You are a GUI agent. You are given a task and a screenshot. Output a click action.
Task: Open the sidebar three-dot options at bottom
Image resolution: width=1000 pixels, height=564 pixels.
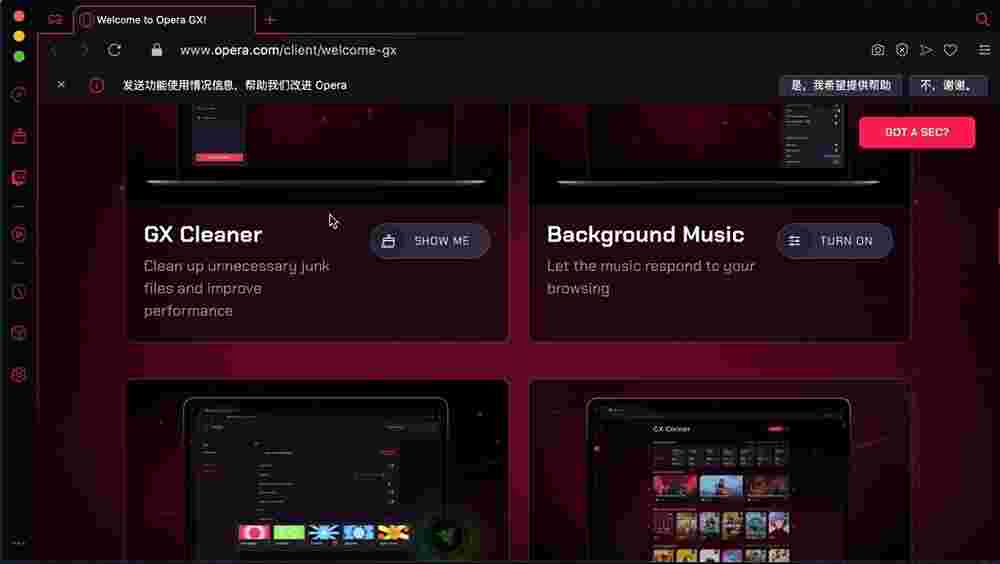point(18,543)
